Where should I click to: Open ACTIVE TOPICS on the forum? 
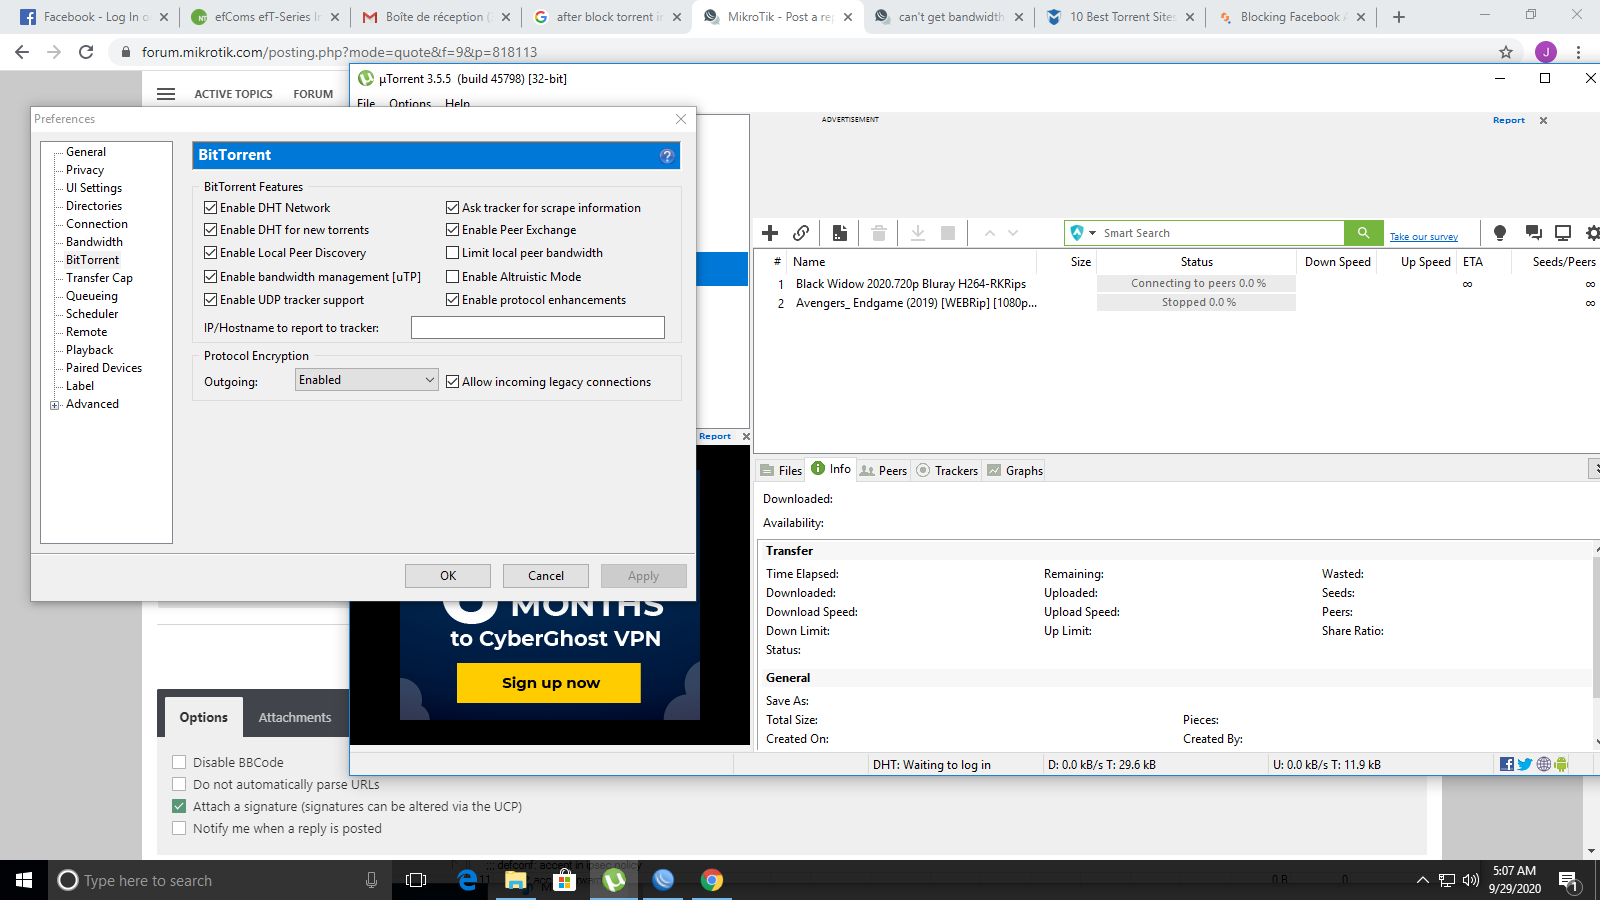click(x=233, y=94)
